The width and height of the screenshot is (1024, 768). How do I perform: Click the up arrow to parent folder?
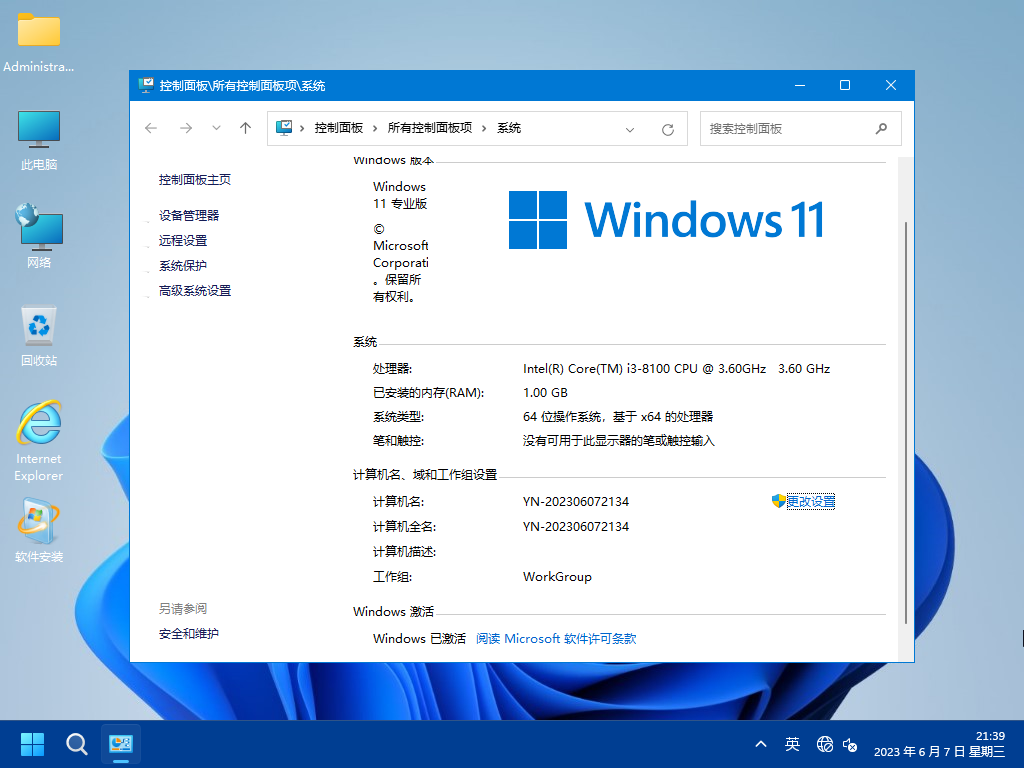click(x=245, y=128)
